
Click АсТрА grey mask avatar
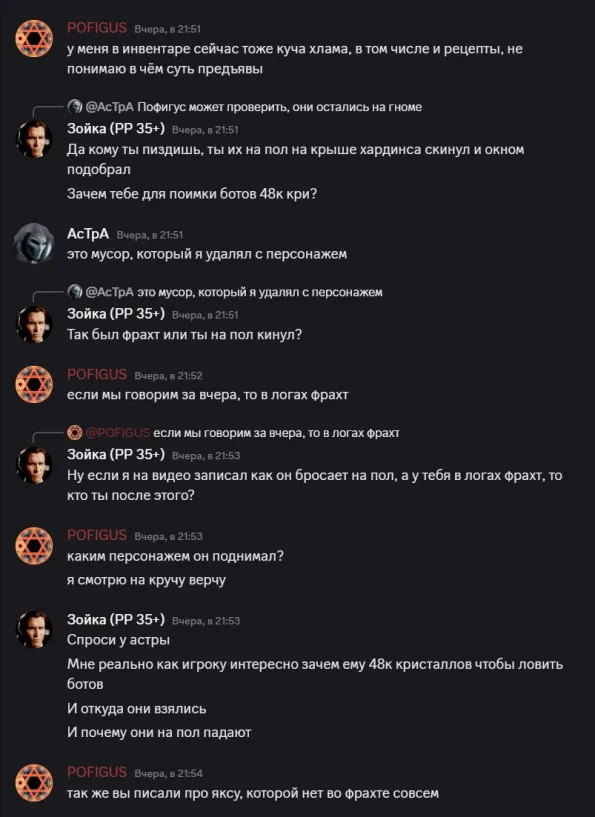click(x=34, y=243)
